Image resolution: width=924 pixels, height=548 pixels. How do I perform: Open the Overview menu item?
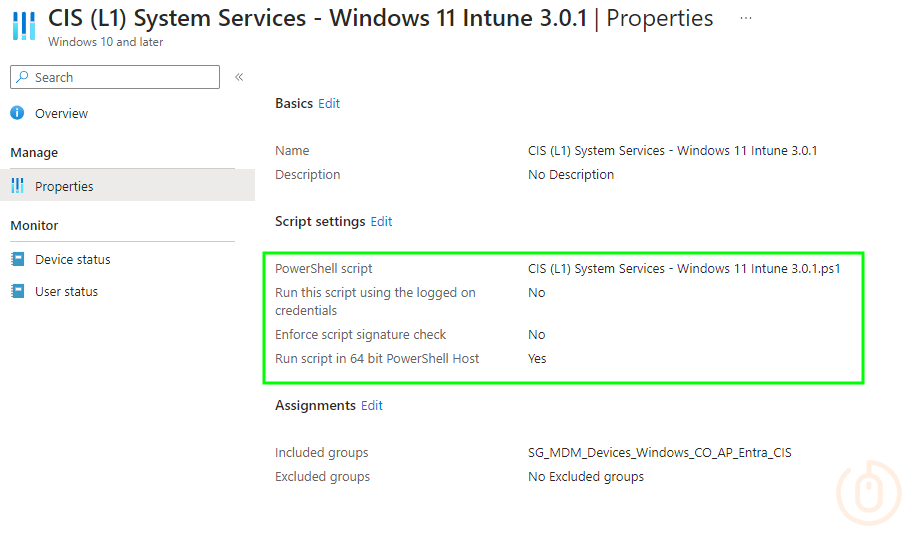coord(61,114)
